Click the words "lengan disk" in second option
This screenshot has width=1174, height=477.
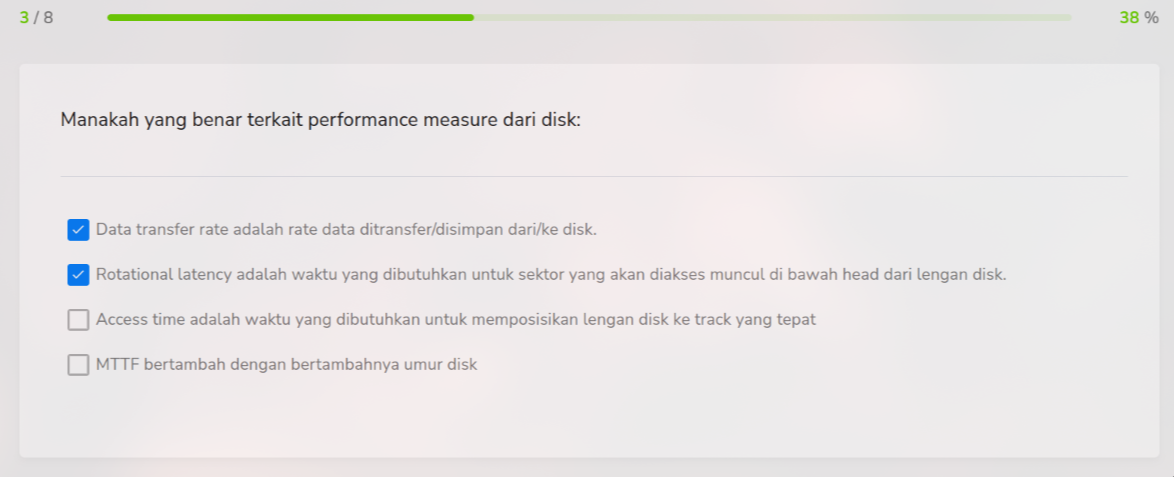[x=964, y=275]
